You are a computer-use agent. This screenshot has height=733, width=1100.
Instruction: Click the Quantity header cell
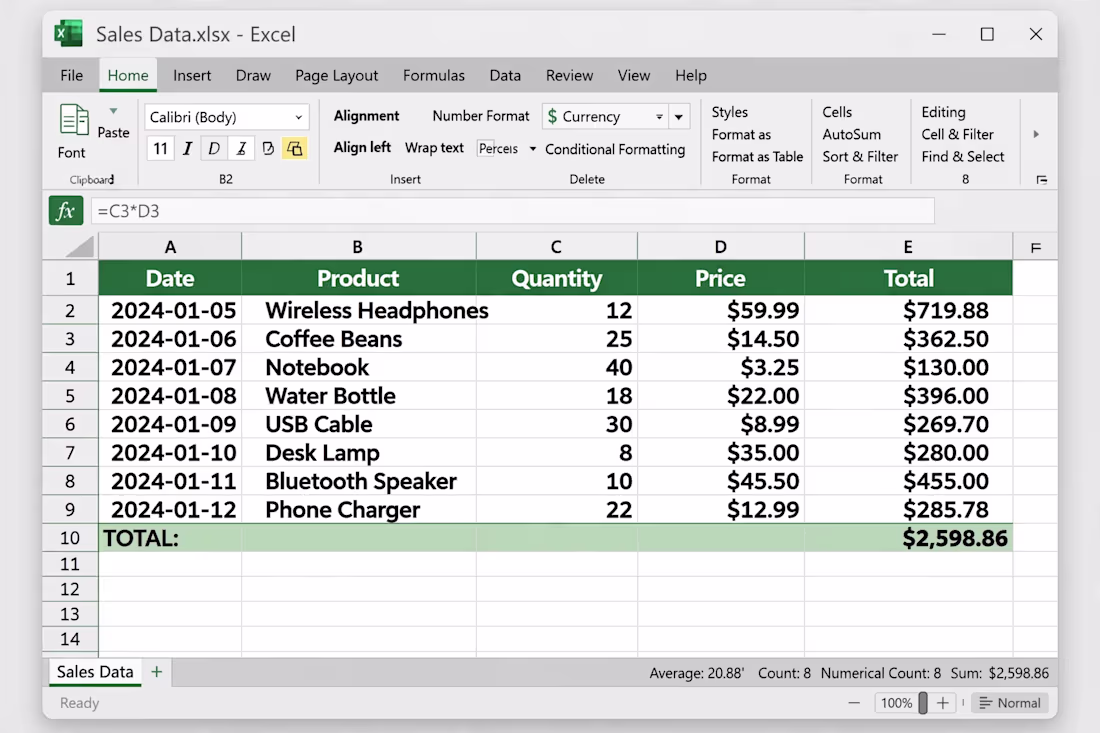556,278
